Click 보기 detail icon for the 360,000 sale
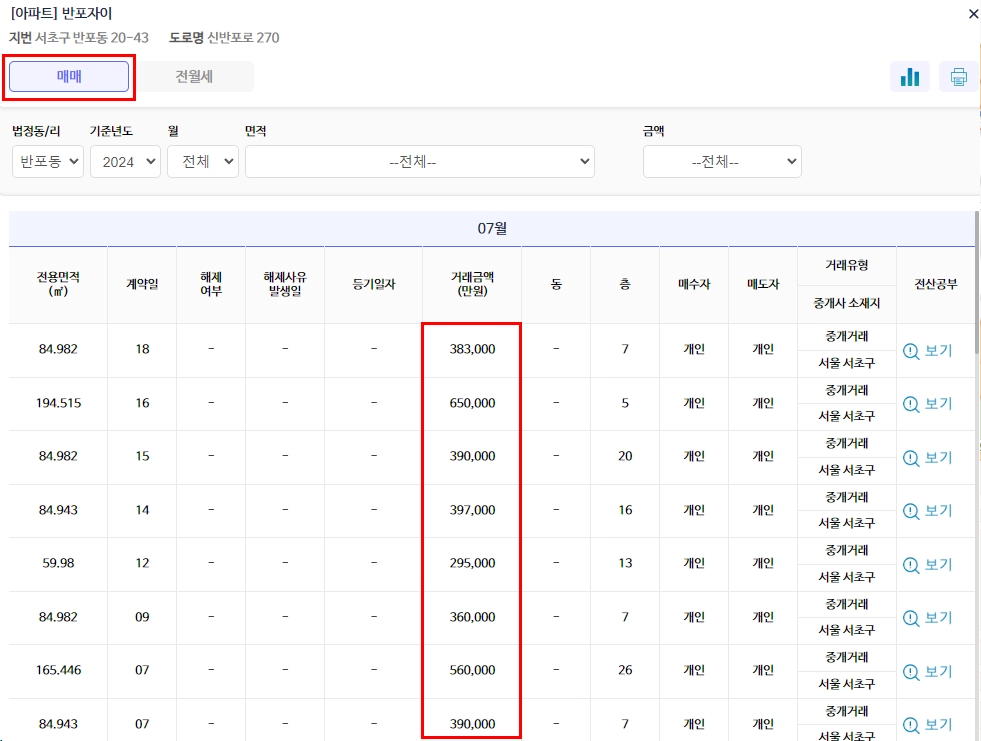981x741 pixels. pos(930,617)
